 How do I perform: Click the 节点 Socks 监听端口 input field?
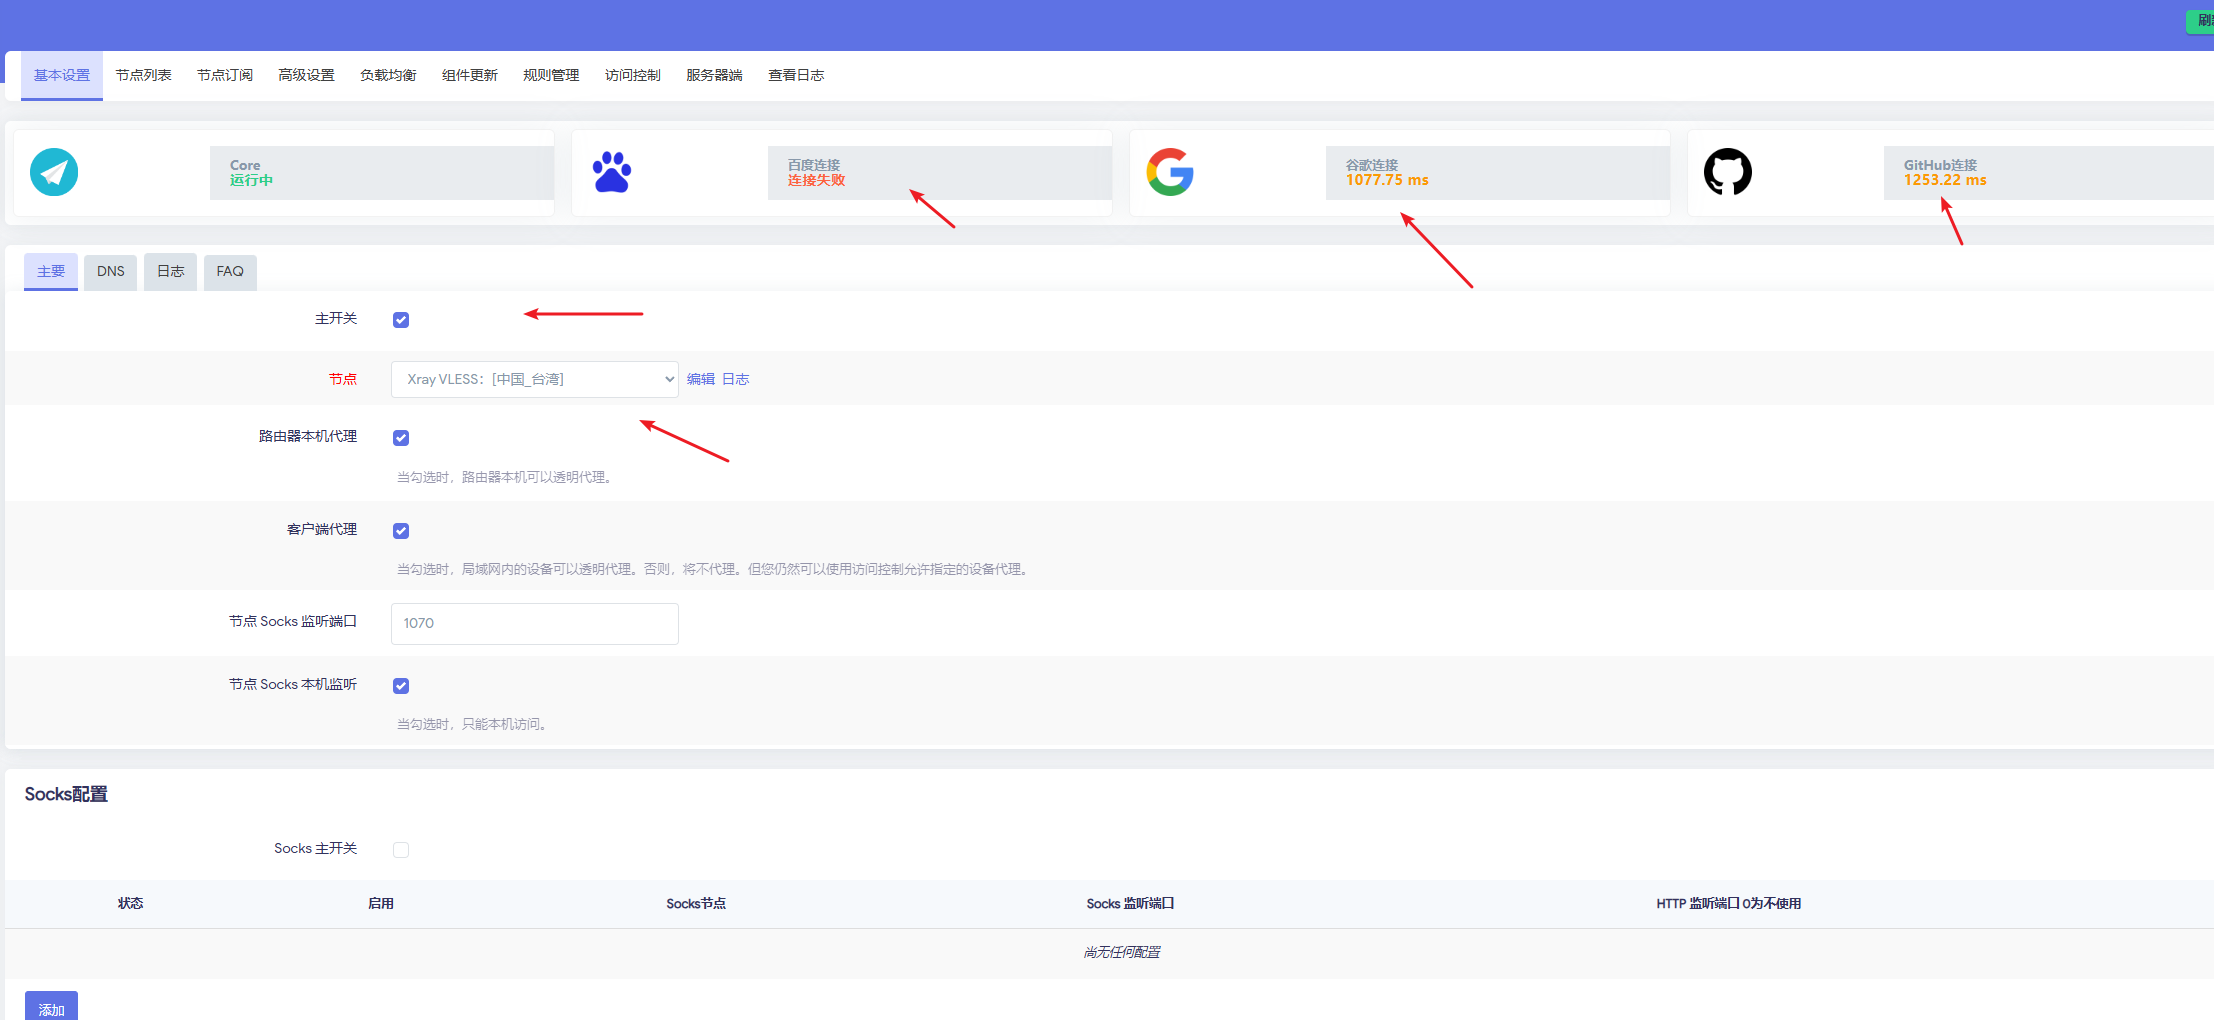click(535, 623)
